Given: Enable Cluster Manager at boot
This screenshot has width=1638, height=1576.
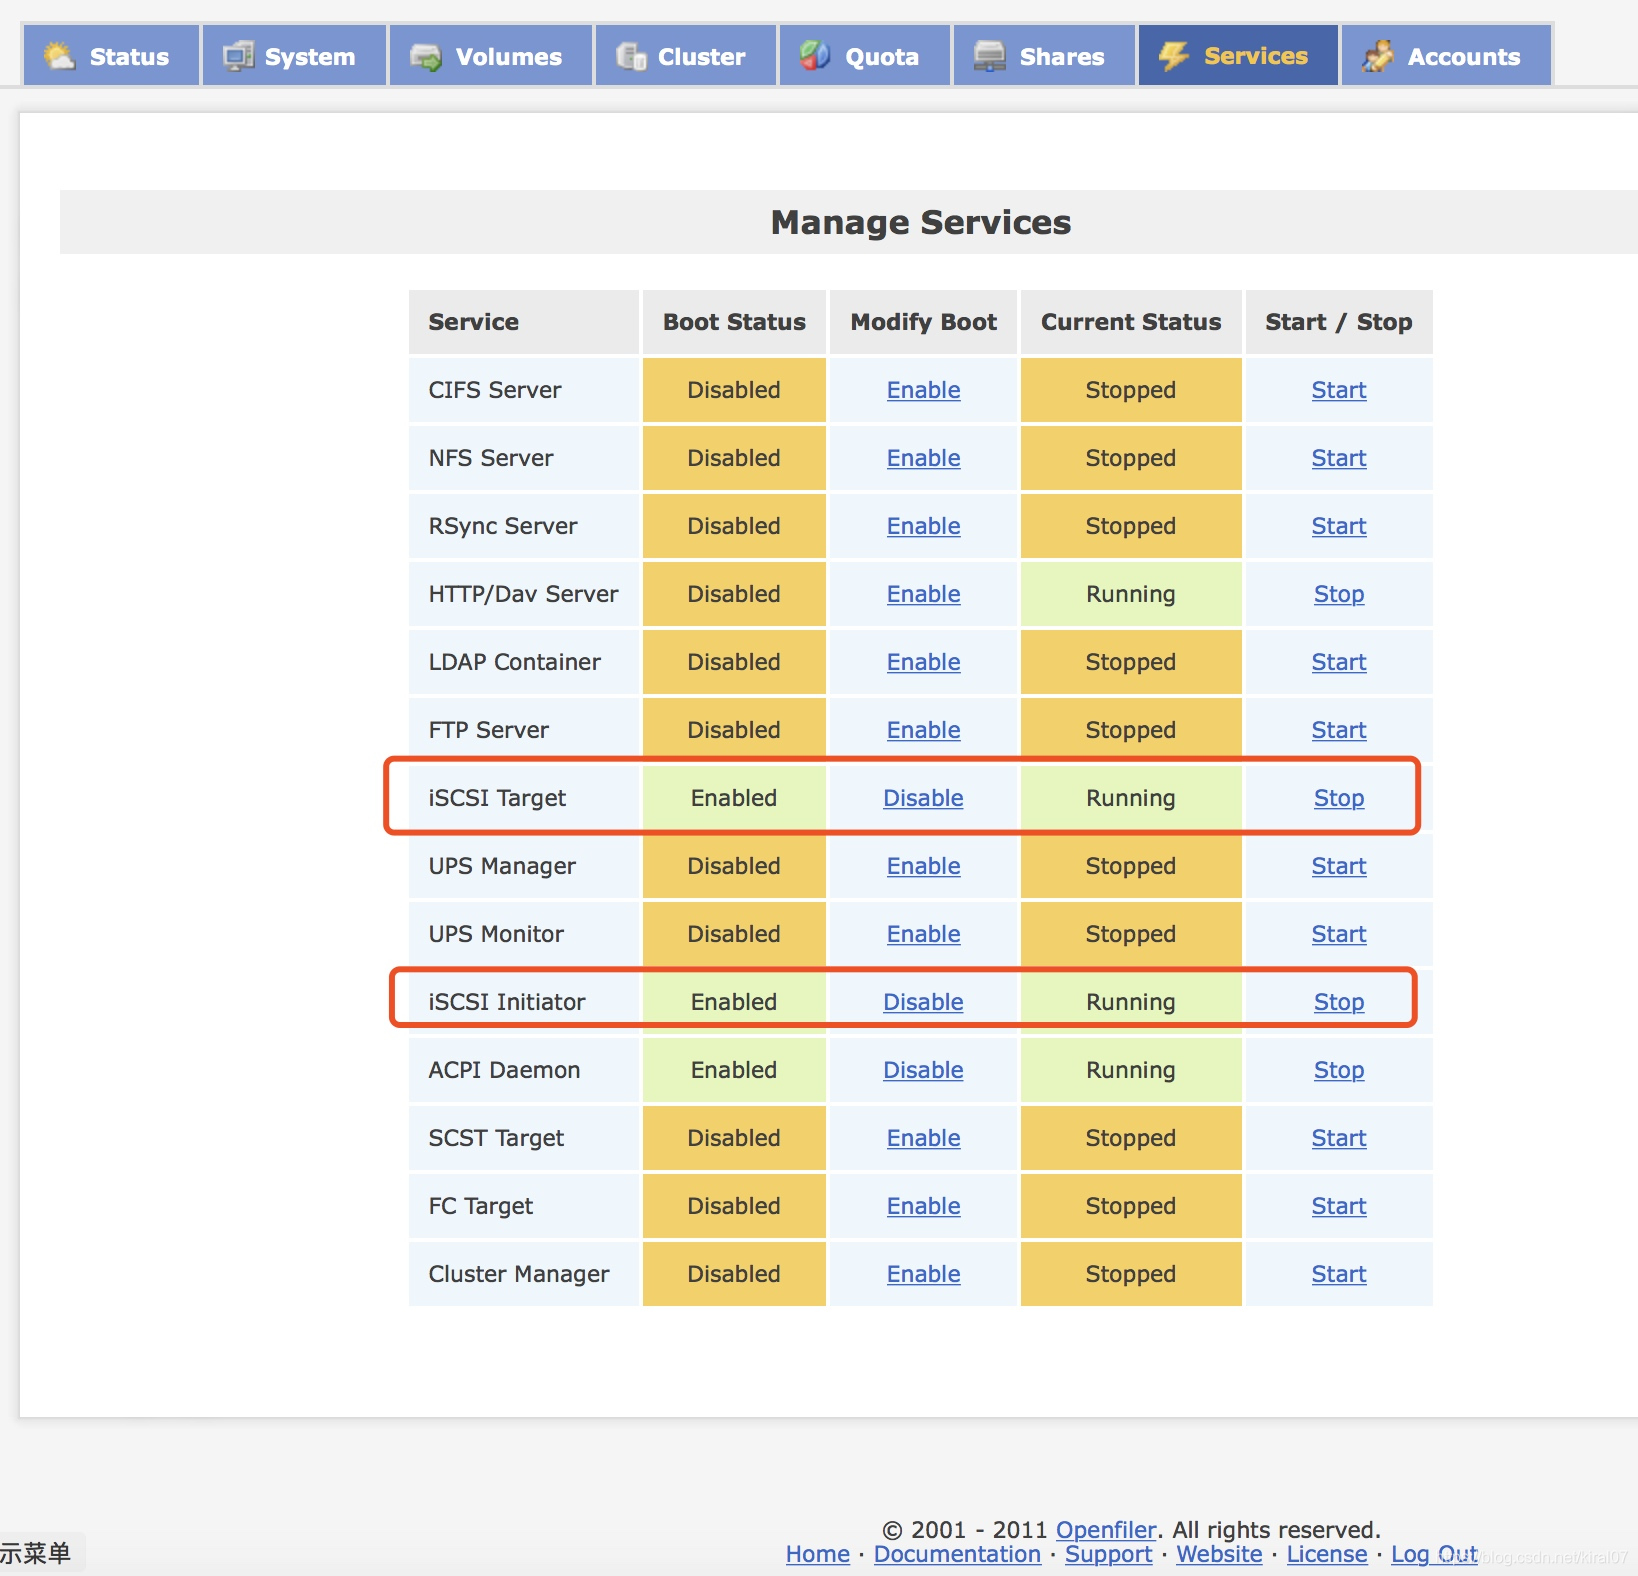Looking at the screenshot, I should (x=923, y=1274).
